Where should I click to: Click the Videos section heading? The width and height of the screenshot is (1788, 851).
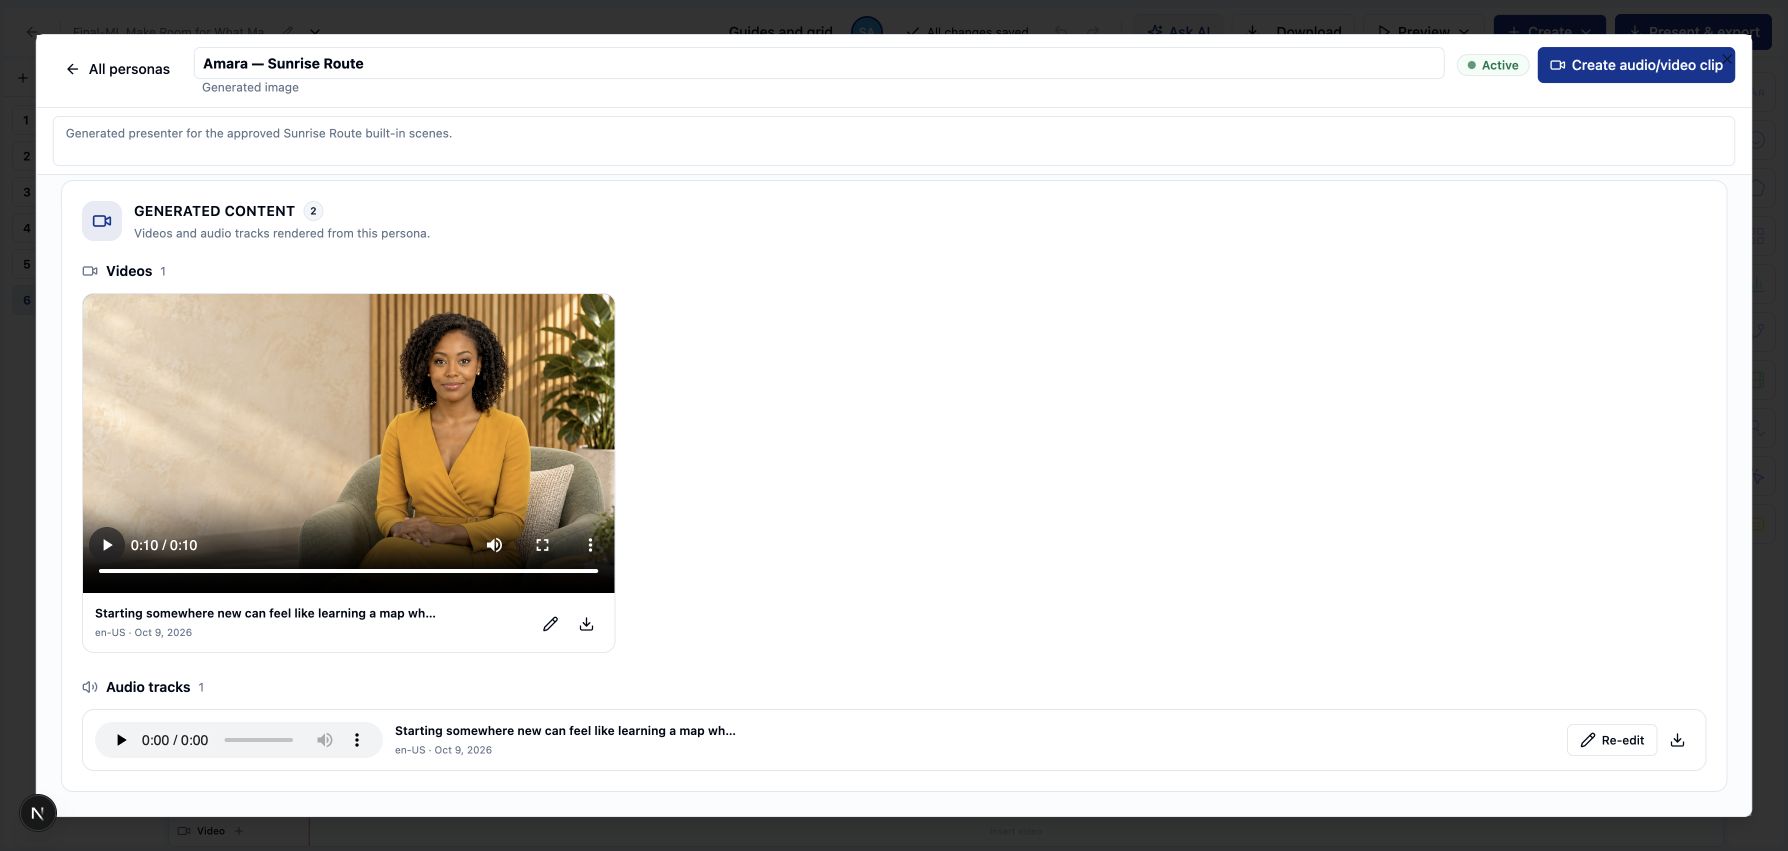(x=129, y=271)
